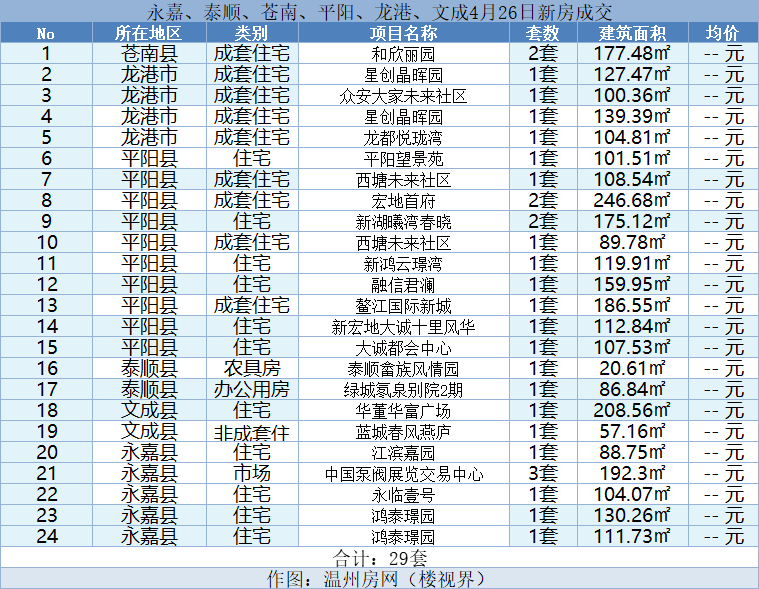Select the 泰顺畲族风情园 project cell
759x589 pixels.
[x=403, y=369]
